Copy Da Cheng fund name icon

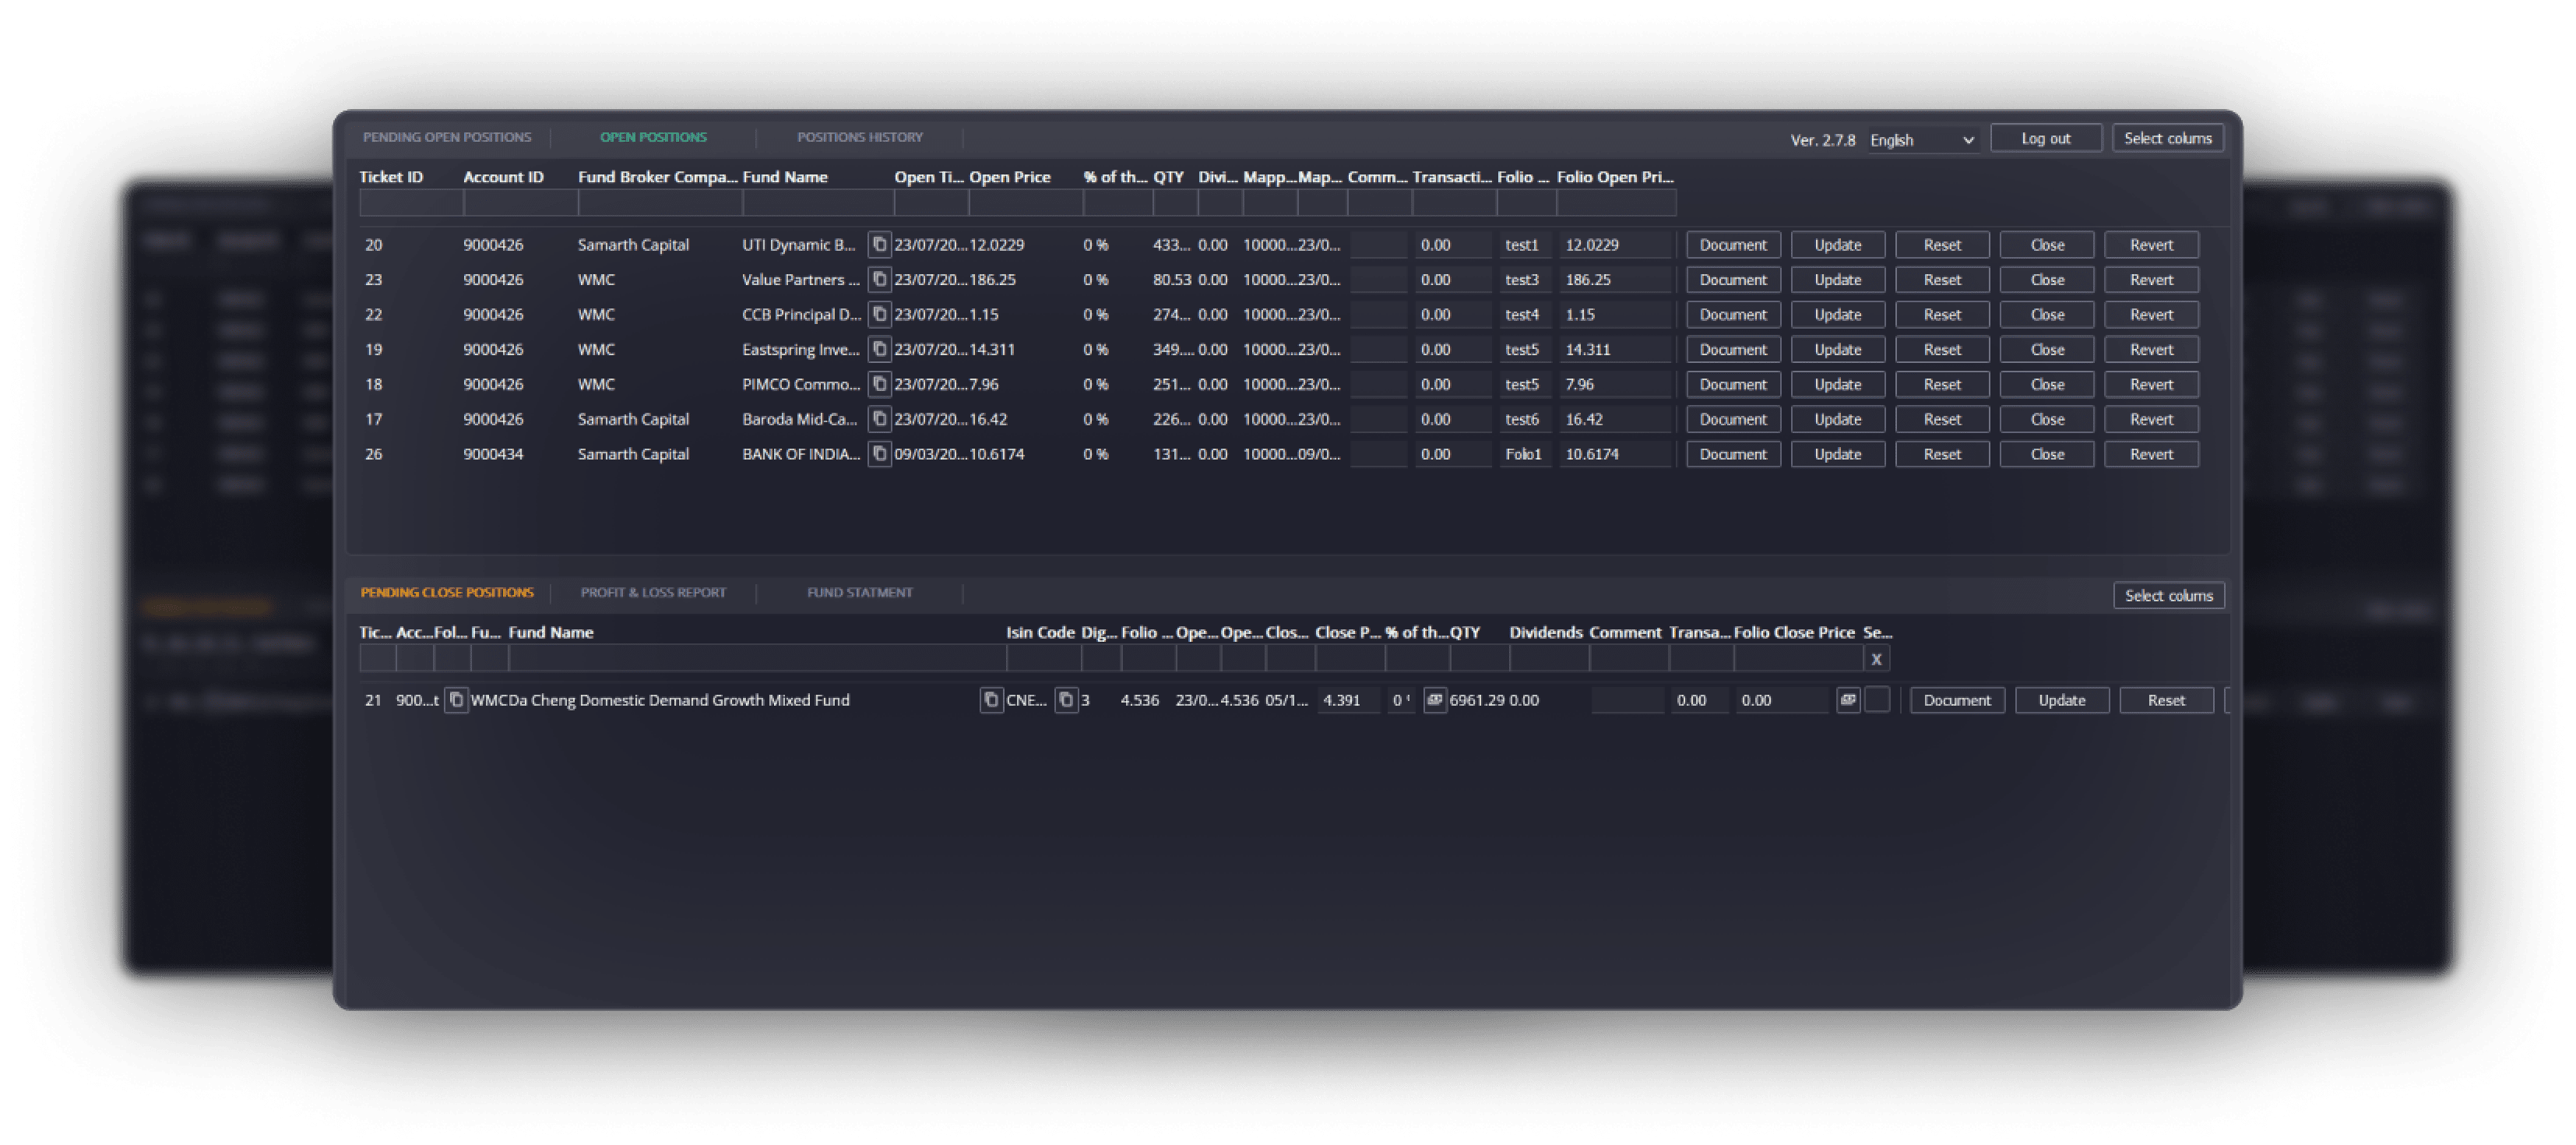[x=991, y=700]
